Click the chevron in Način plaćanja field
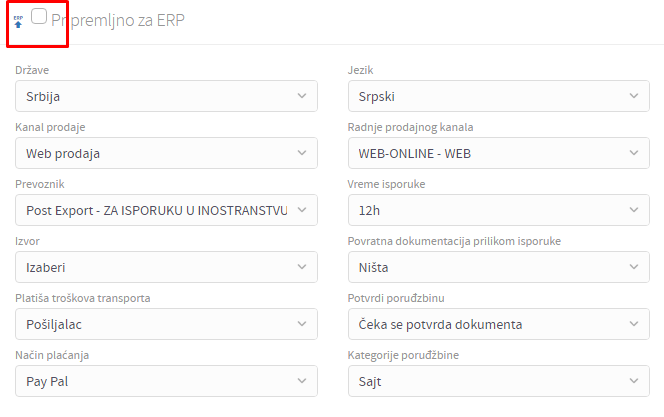The height and width of the screenshot is (417, 664). tap(302, 381)
